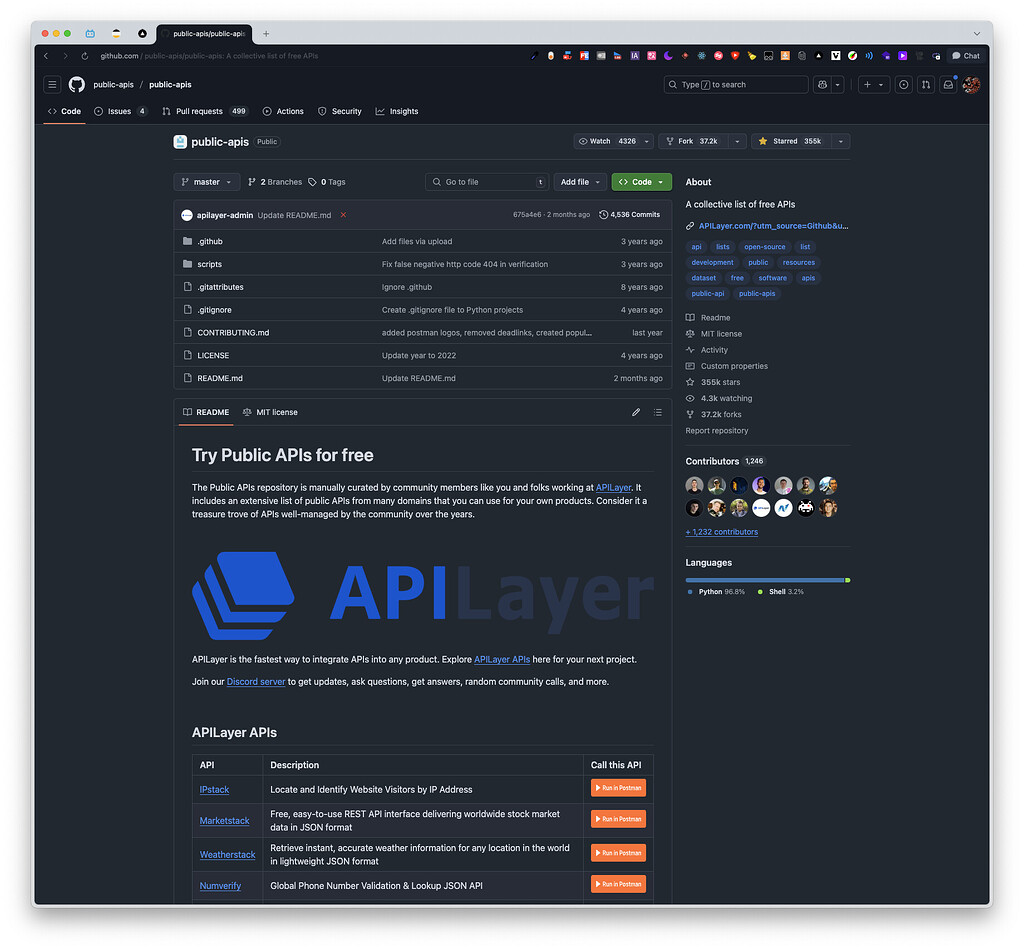Fork the repository
This screenshot has width=1024, height=949.
[692, 141]
